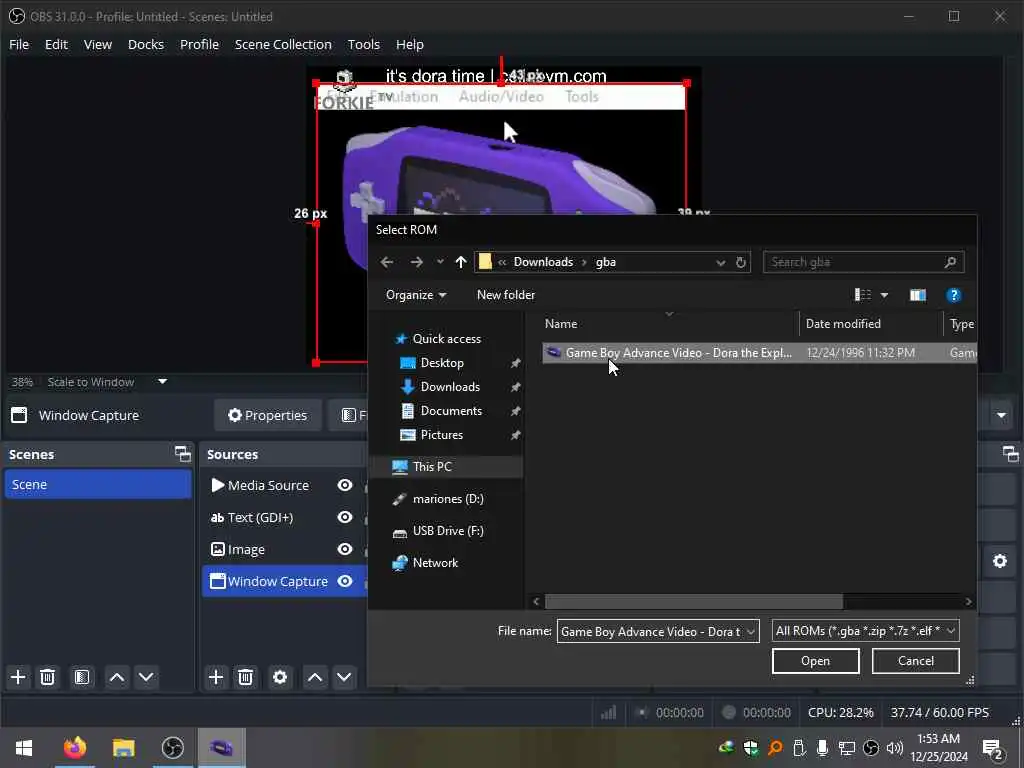Add a new scene with the plus icon

(18, 677)
